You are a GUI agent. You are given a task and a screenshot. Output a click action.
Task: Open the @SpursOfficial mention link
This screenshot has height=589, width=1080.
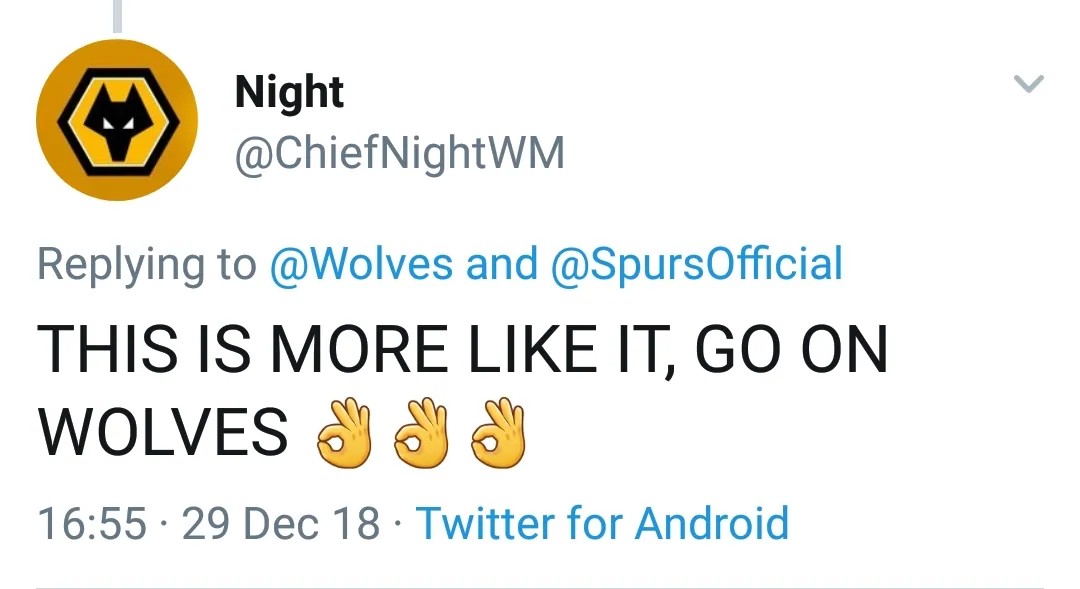click(696, 264)
